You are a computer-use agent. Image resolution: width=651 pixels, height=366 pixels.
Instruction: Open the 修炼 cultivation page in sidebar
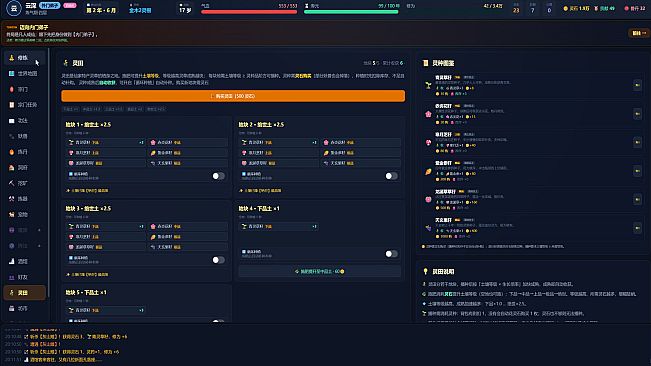tap(24, 58)
